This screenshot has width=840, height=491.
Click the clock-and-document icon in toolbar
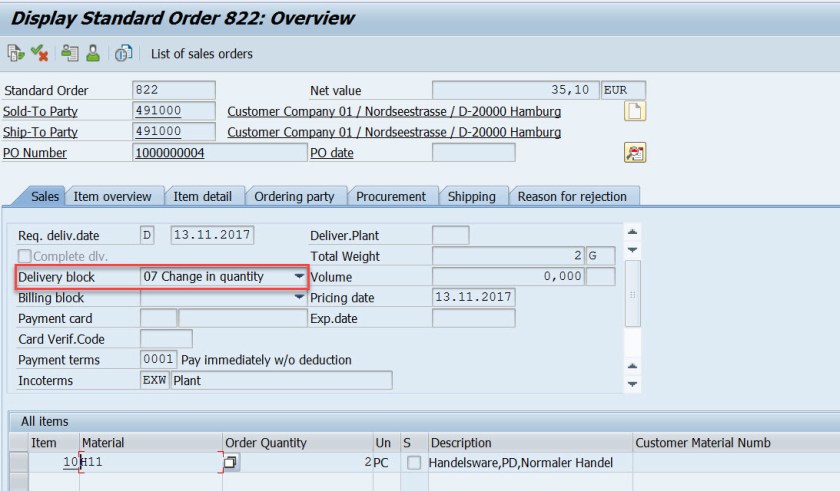click(x=124, y=53)
